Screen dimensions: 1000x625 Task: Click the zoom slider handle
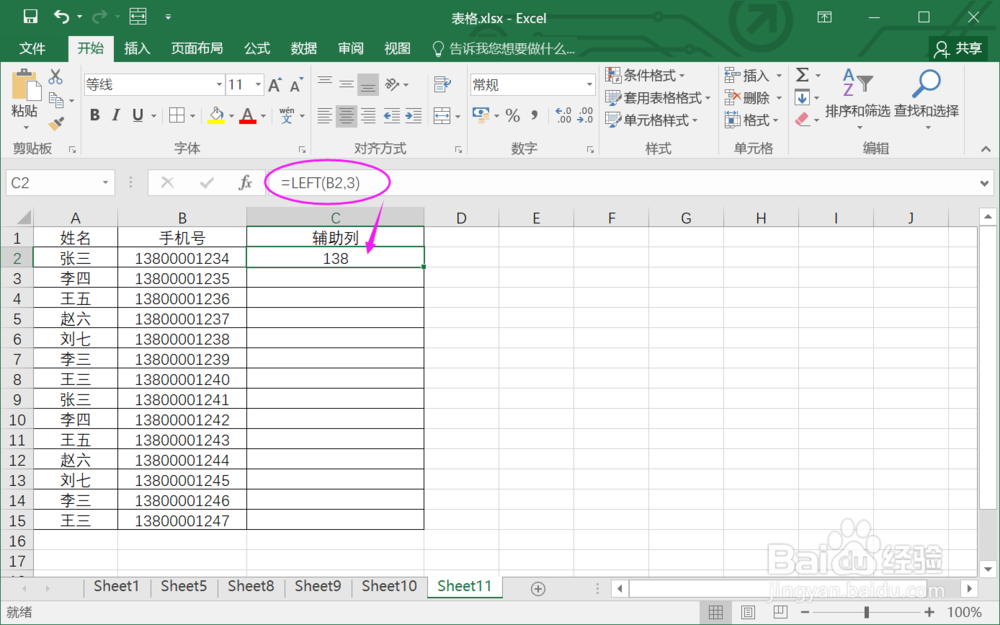point(866,612)
